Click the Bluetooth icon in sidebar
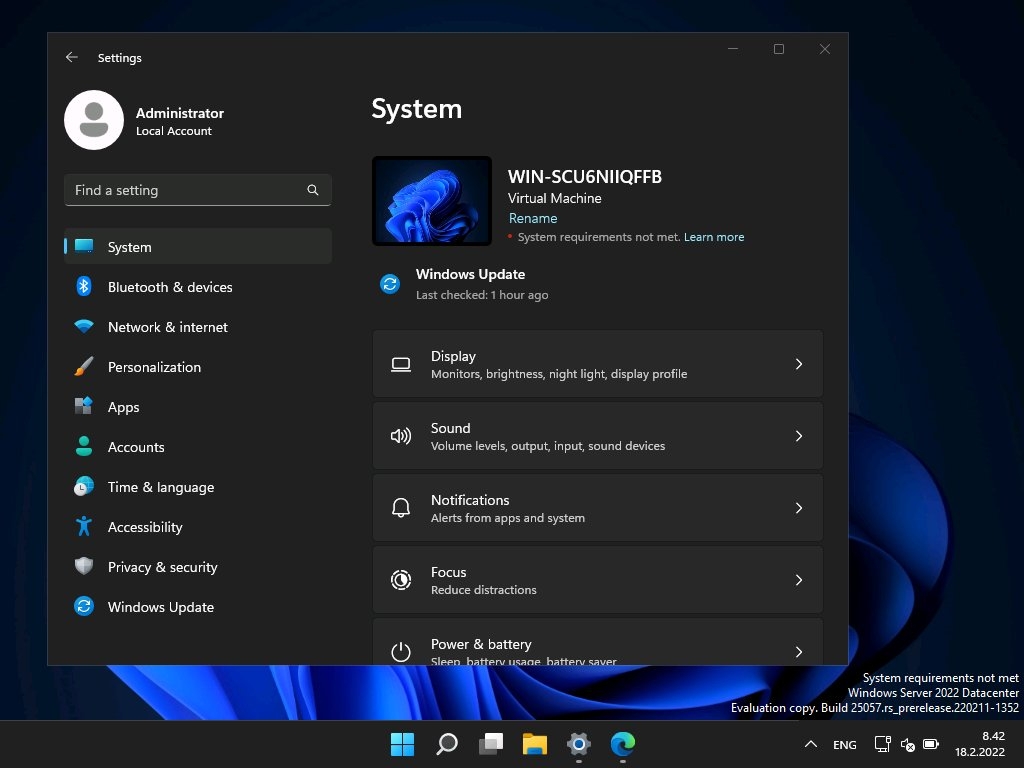 click(x=84, y=286)
